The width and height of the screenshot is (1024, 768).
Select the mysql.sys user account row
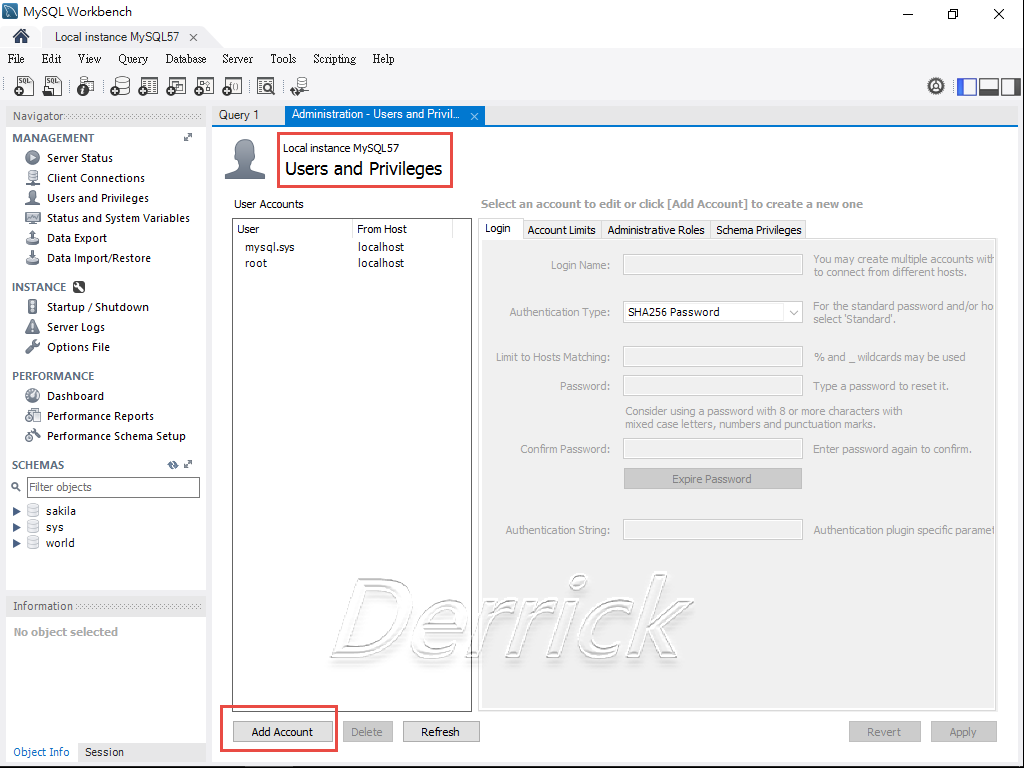pyautogui.click(x=352, y=248)
